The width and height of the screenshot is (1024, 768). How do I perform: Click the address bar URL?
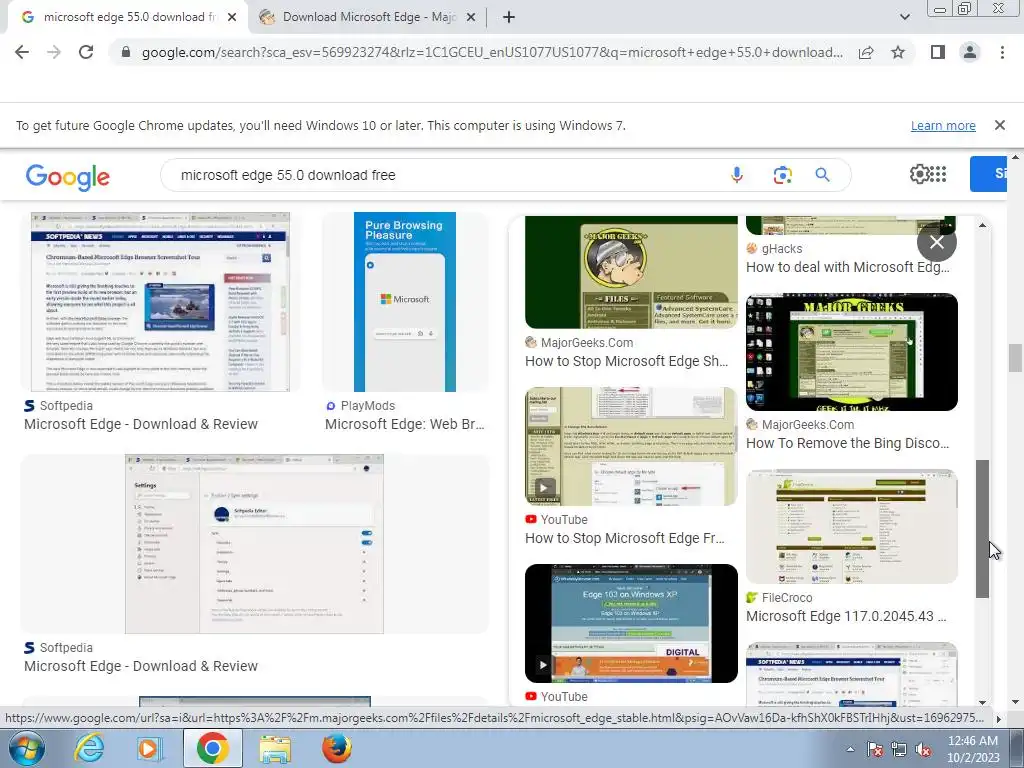(492, 52)
